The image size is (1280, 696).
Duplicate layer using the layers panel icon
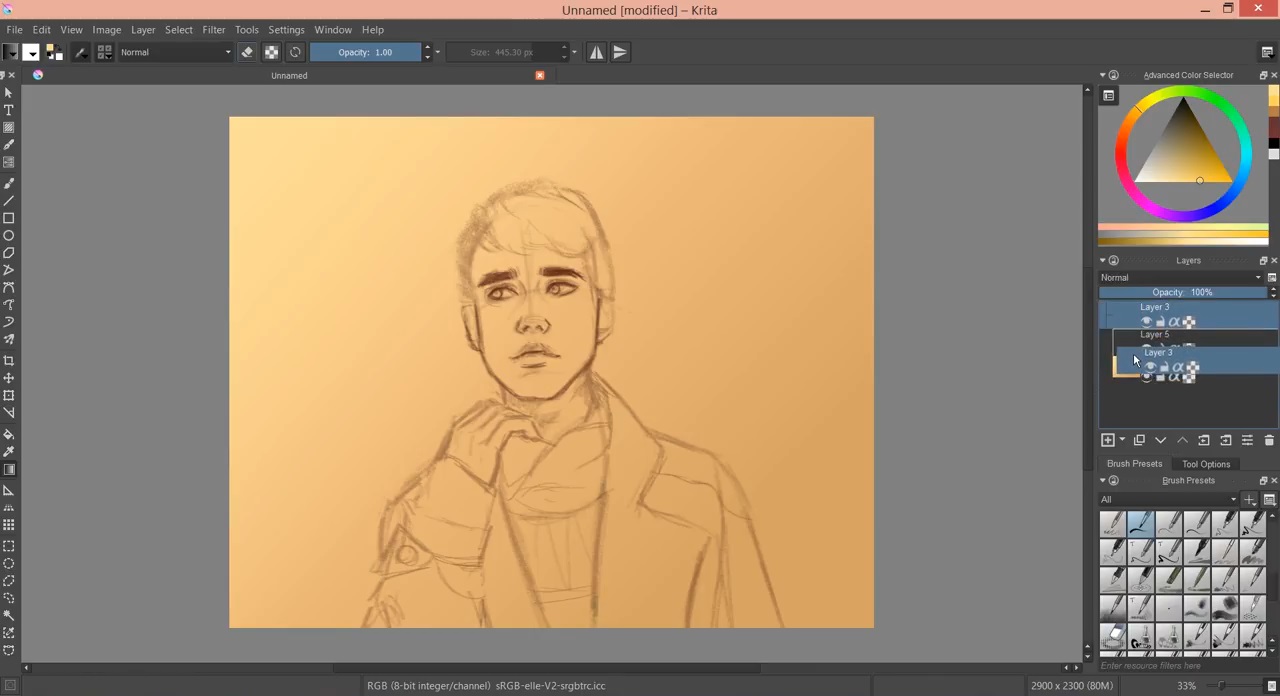[x=1139, y=440]
